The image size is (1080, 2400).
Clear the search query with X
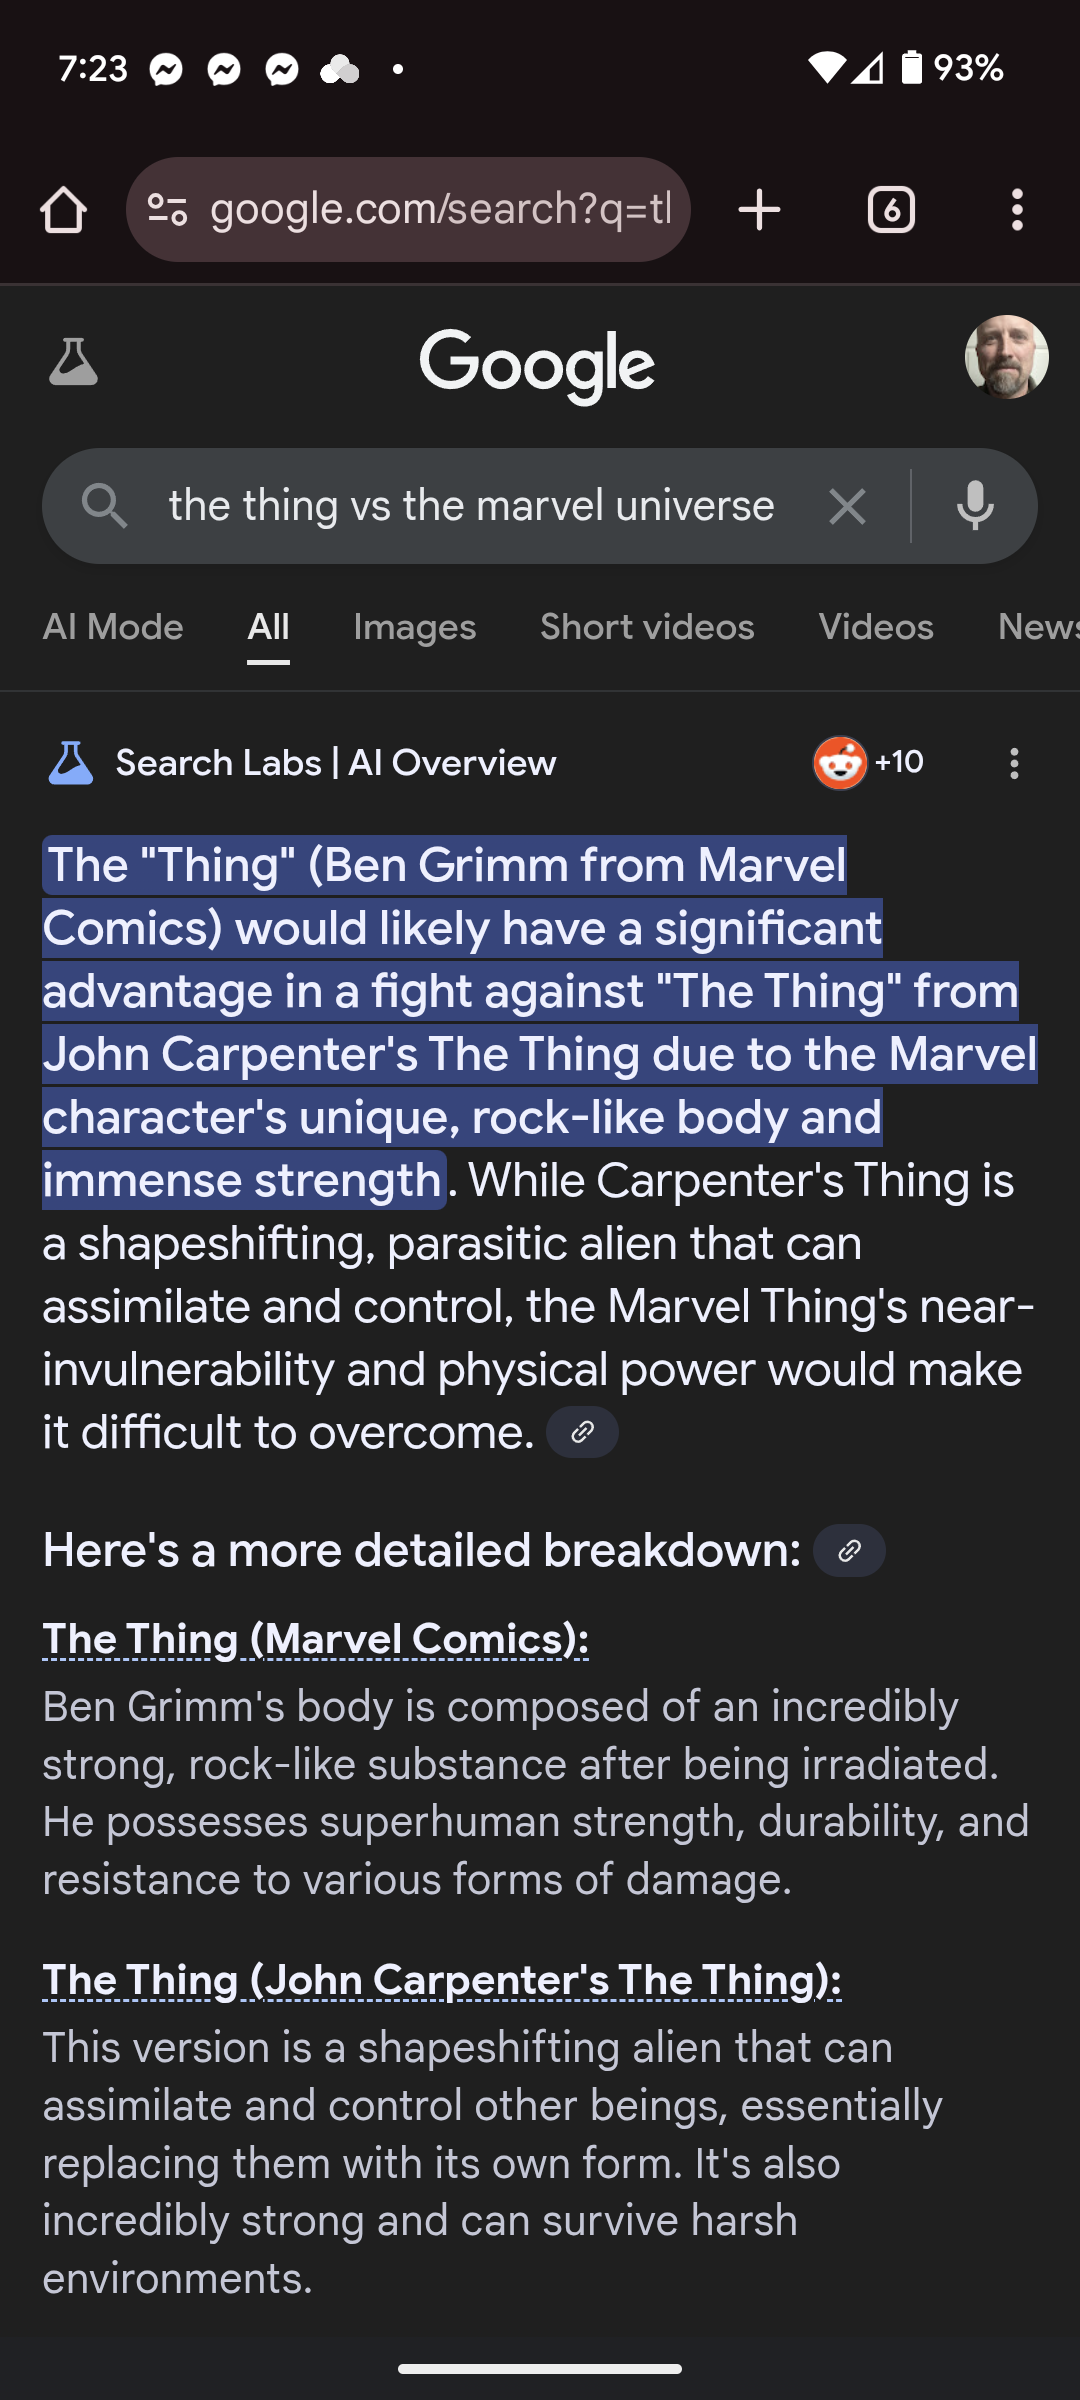847,507
